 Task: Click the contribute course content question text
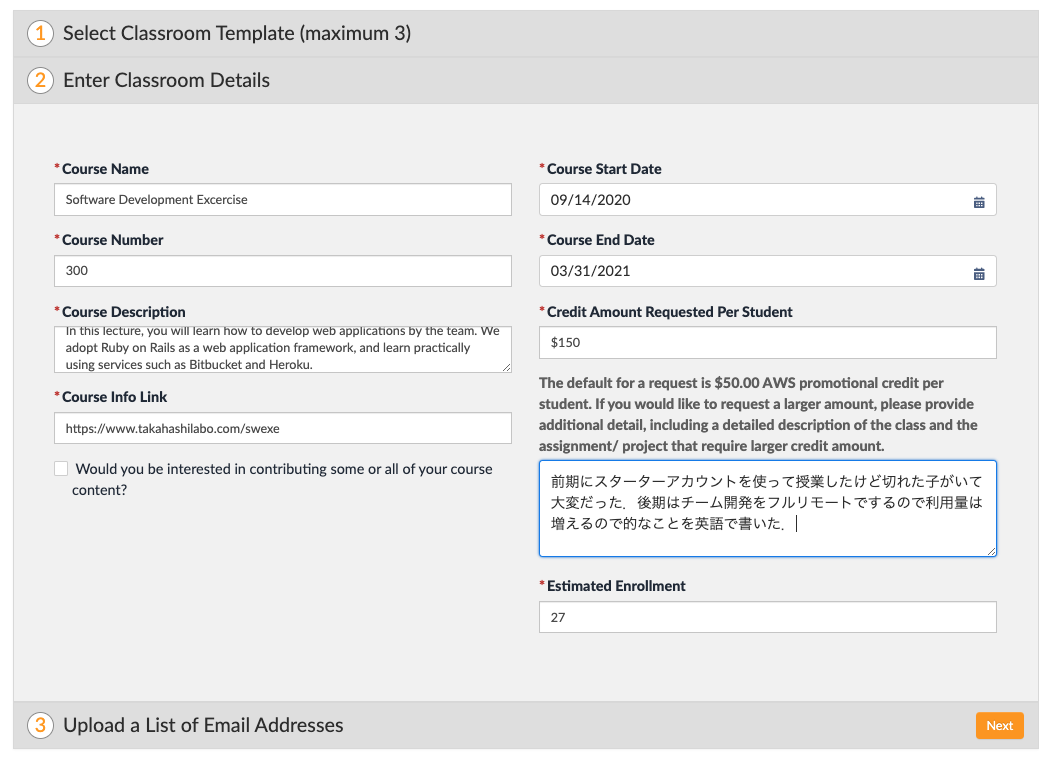[x=282, y=479]
